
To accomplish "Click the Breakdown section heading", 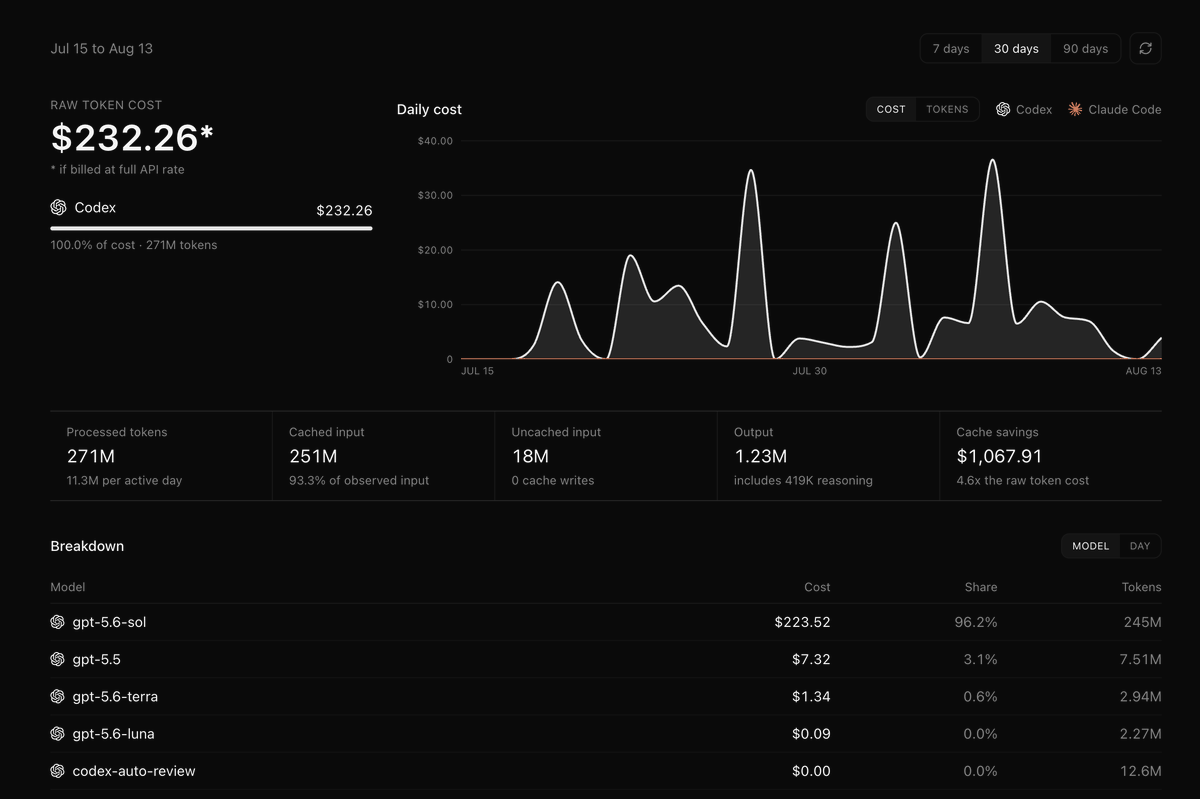I will click(87, 546).
